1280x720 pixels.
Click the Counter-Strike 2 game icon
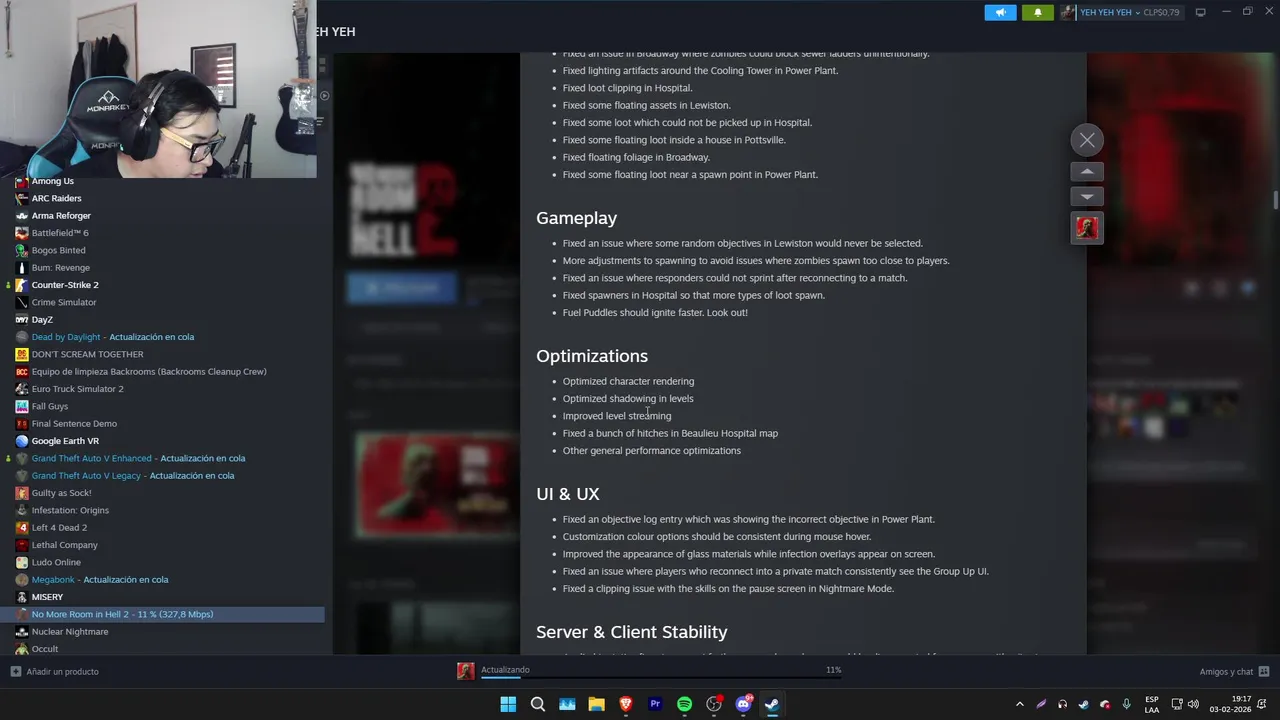coord(22,285)
